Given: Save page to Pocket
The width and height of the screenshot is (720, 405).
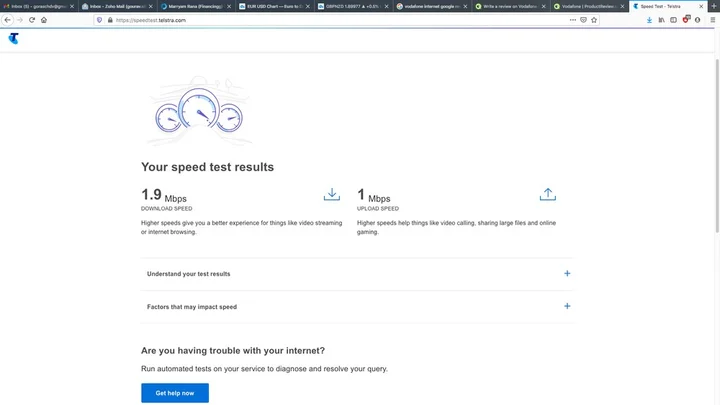Looking at the screenshot, I should click(x=583, y=20).
